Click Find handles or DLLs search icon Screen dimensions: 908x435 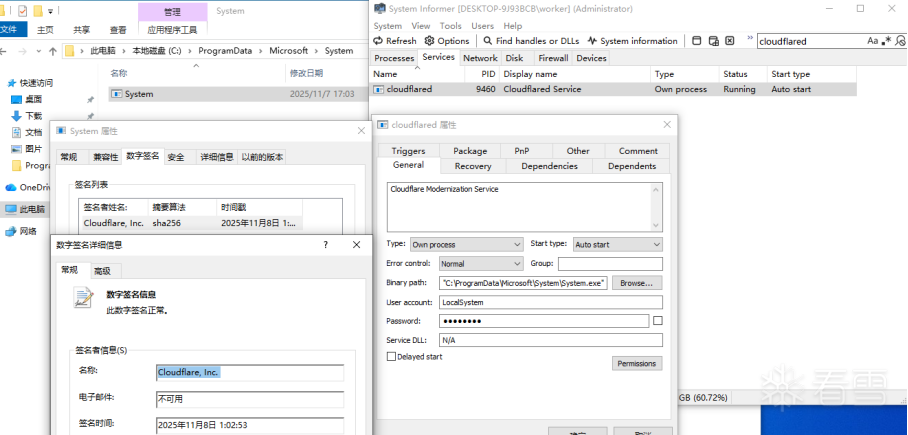click(488, 41)
